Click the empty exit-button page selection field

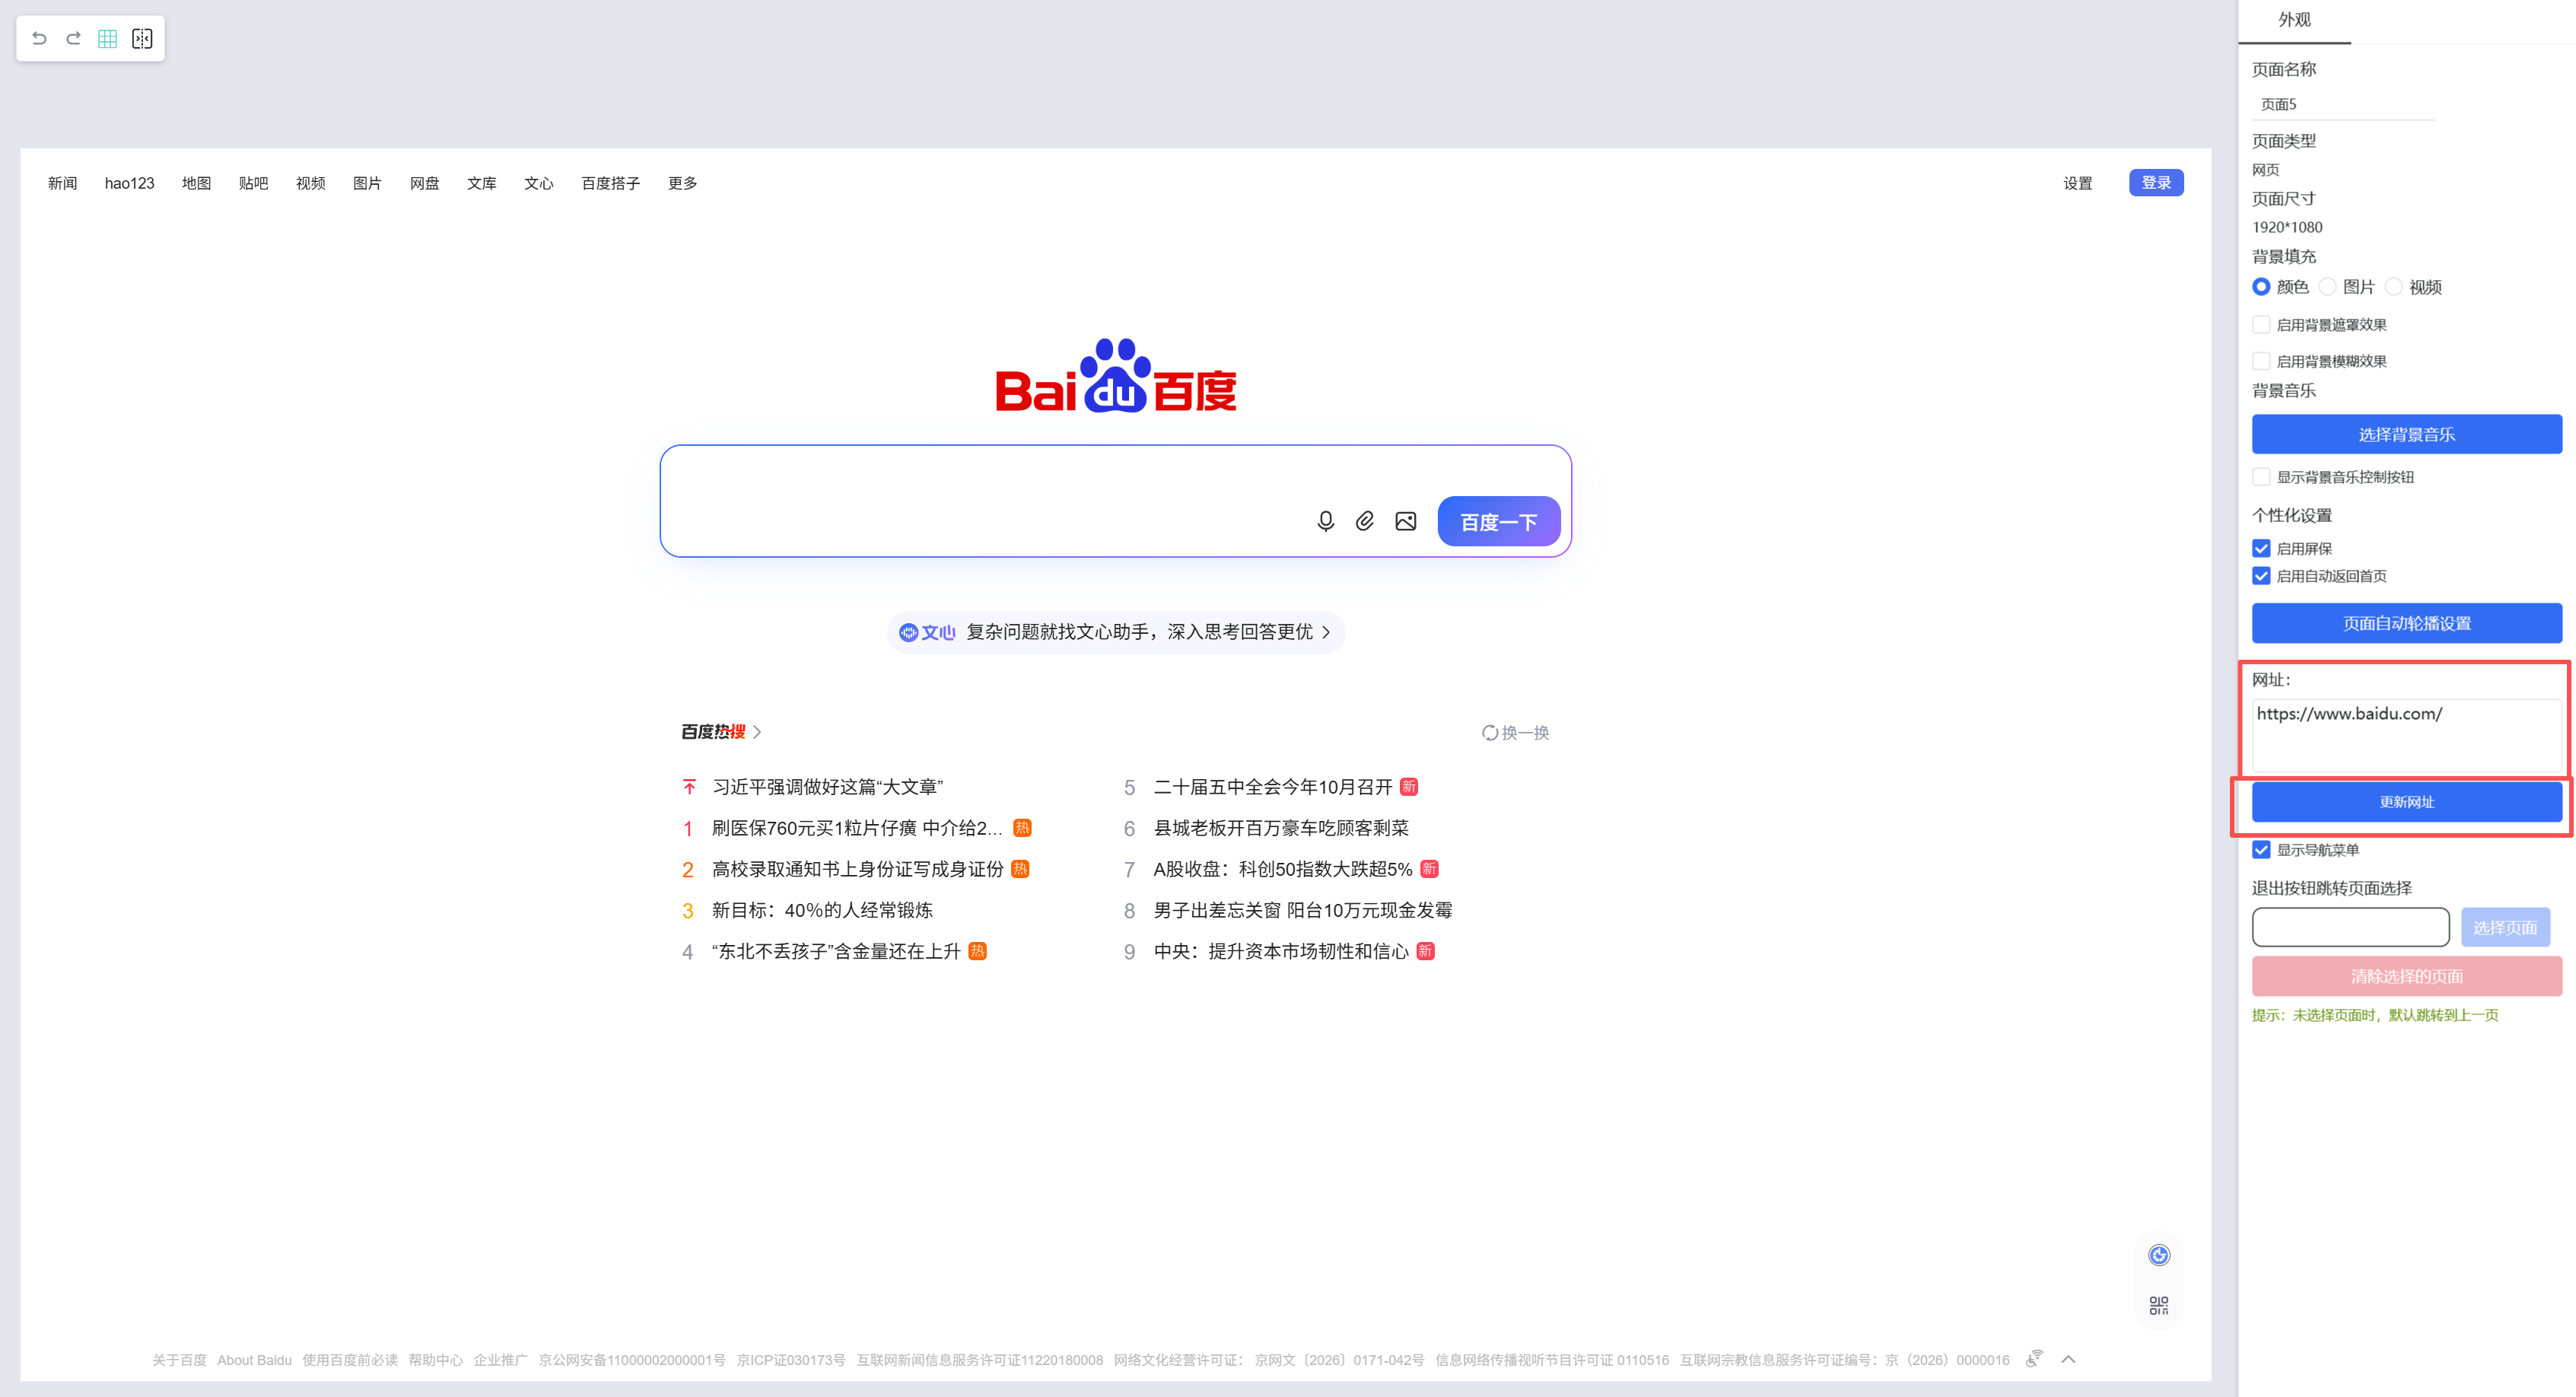[x=2350, y=927]
